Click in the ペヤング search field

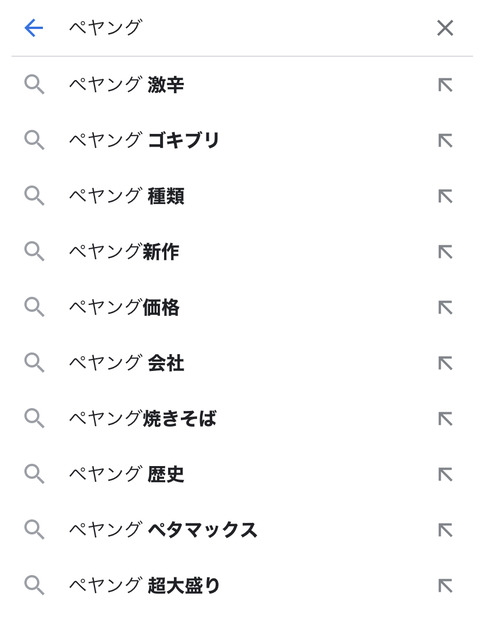tap(246, 28)
